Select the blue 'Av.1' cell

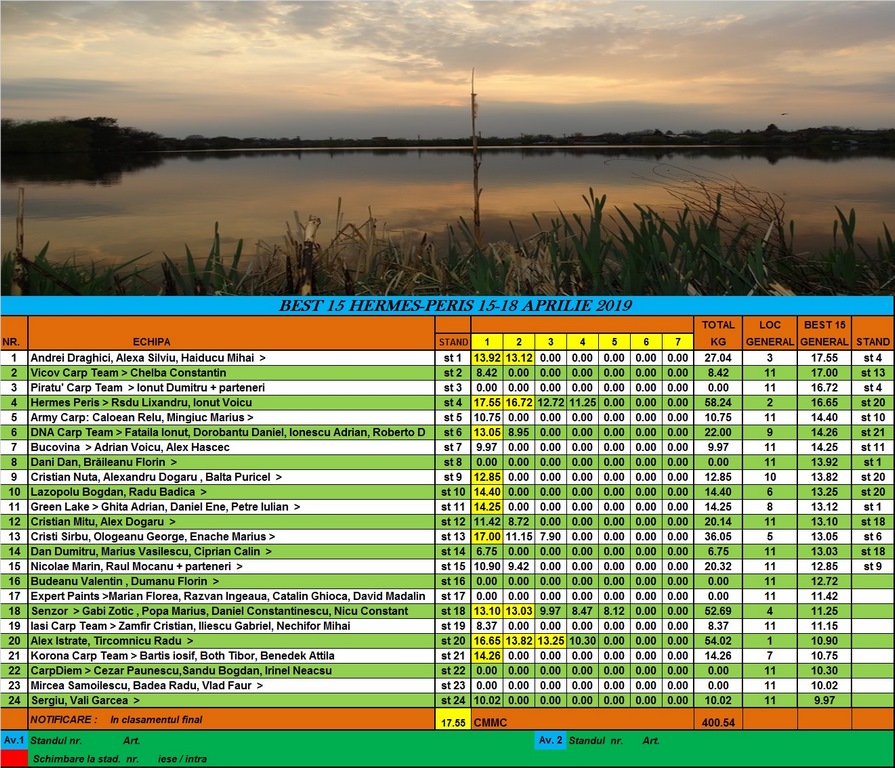click(x=14, y=740)
